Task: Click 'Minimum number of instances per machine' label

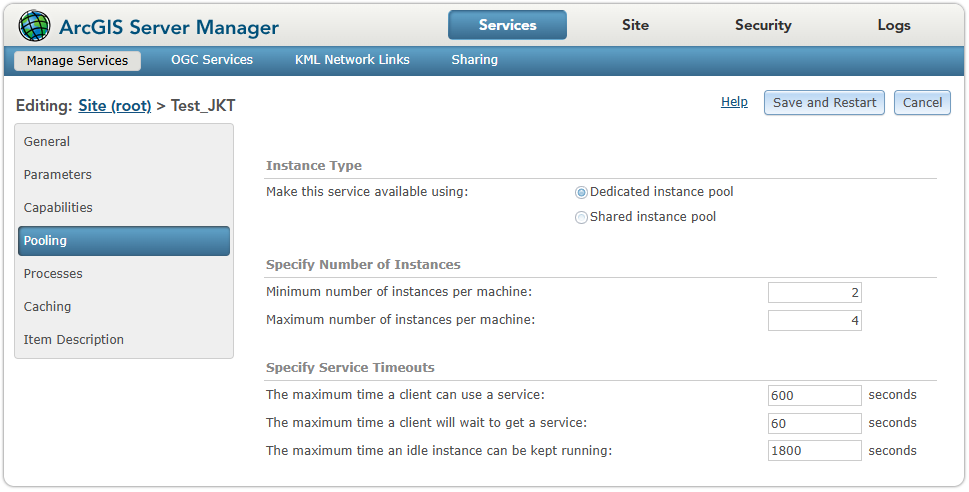Action: tap(399, 292)
